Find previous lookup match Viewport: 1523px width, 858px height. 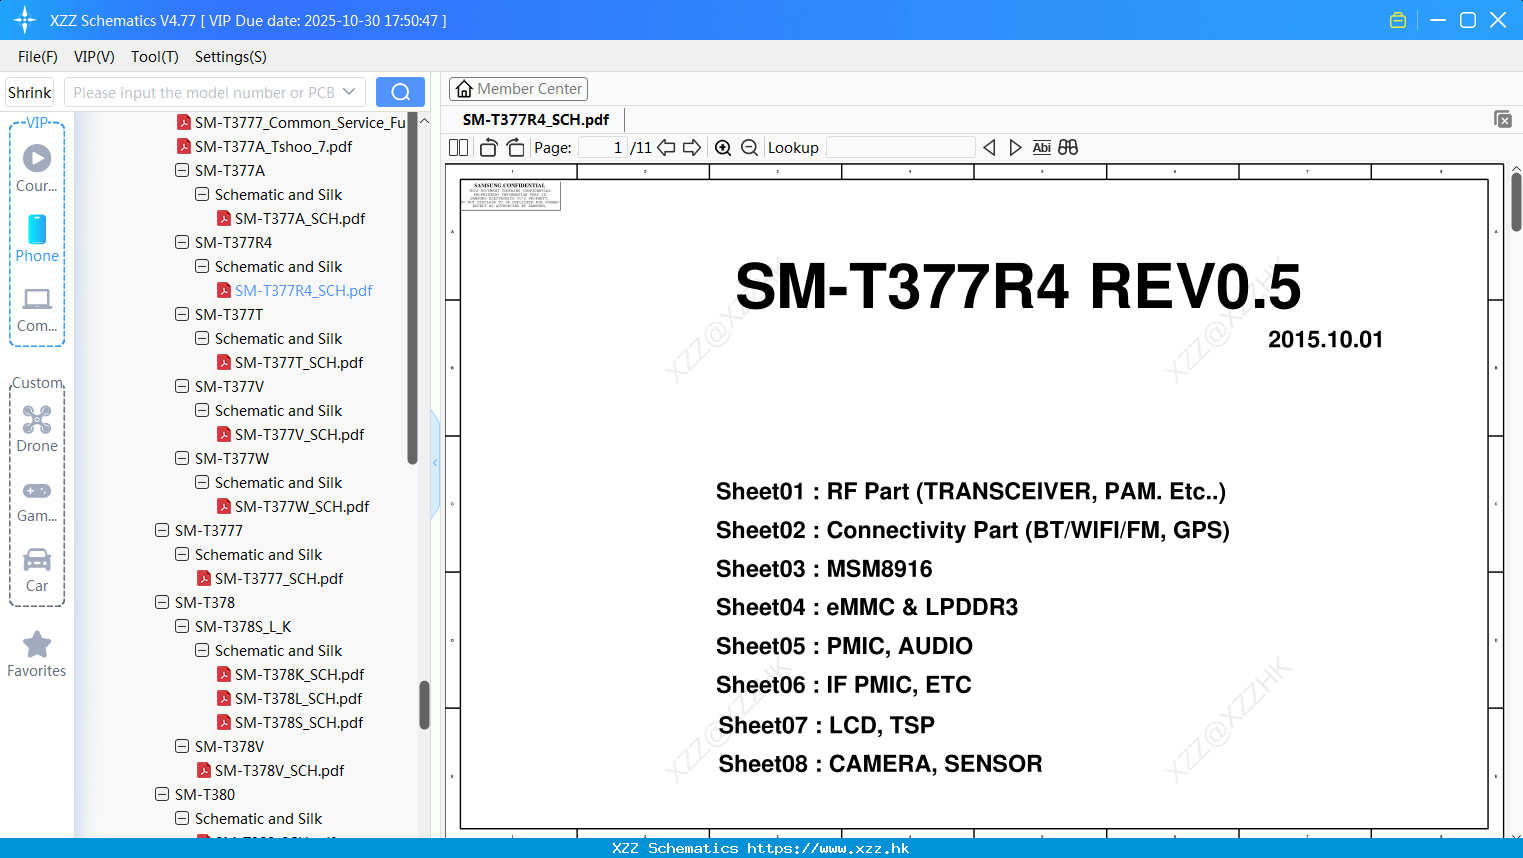tap(989, 147)
